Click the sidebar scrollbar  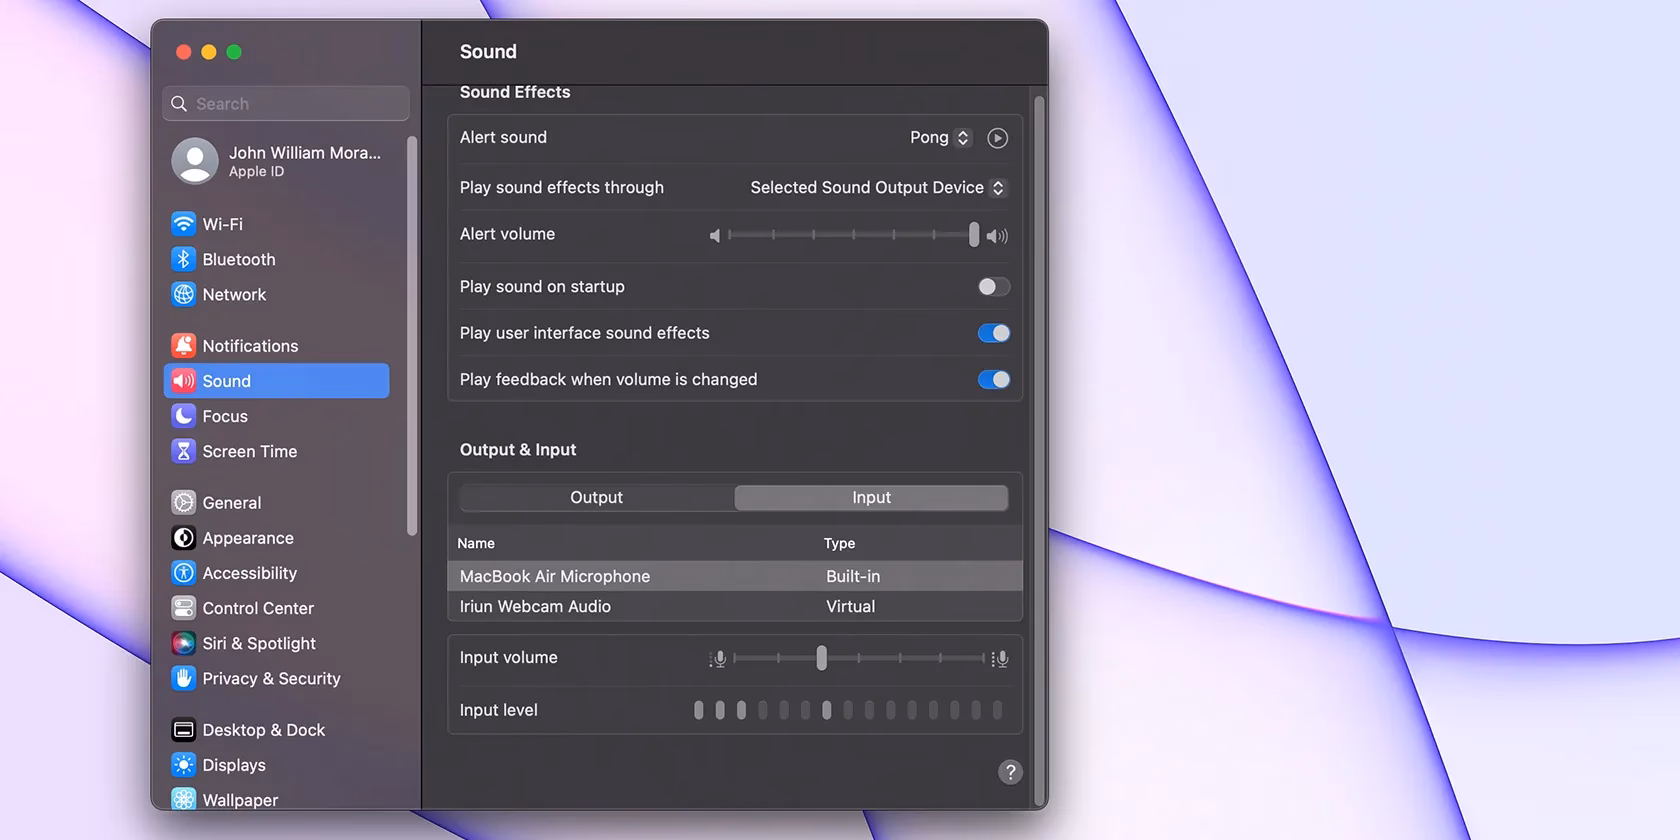412,336
